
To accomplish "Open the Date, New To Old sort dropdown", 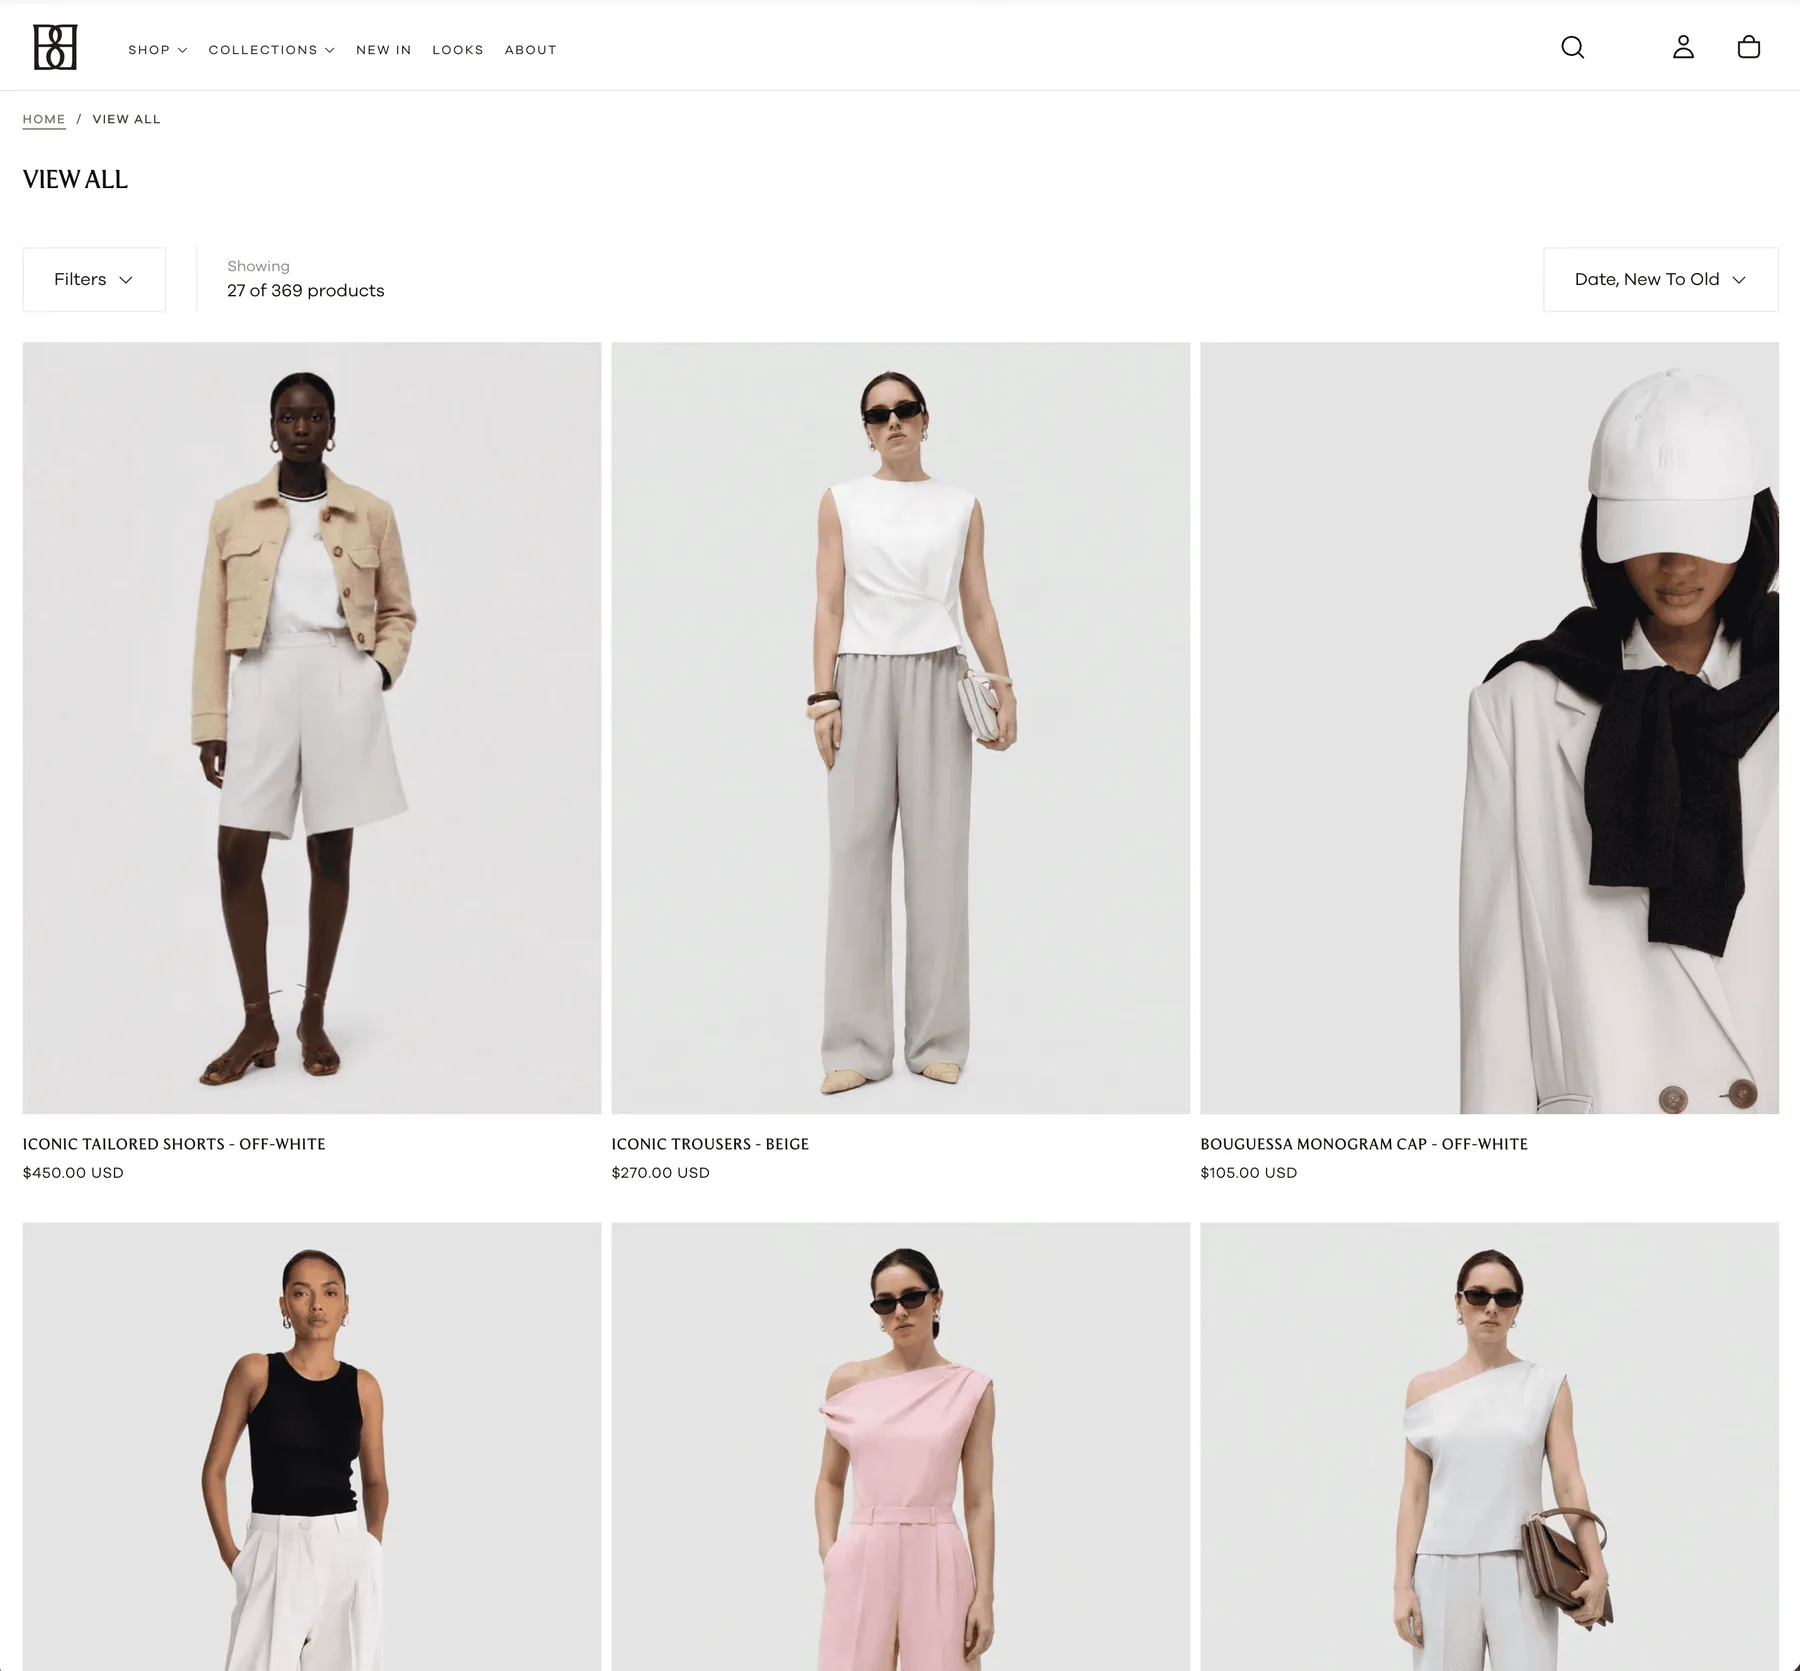I will click(x=1660, y=279).
